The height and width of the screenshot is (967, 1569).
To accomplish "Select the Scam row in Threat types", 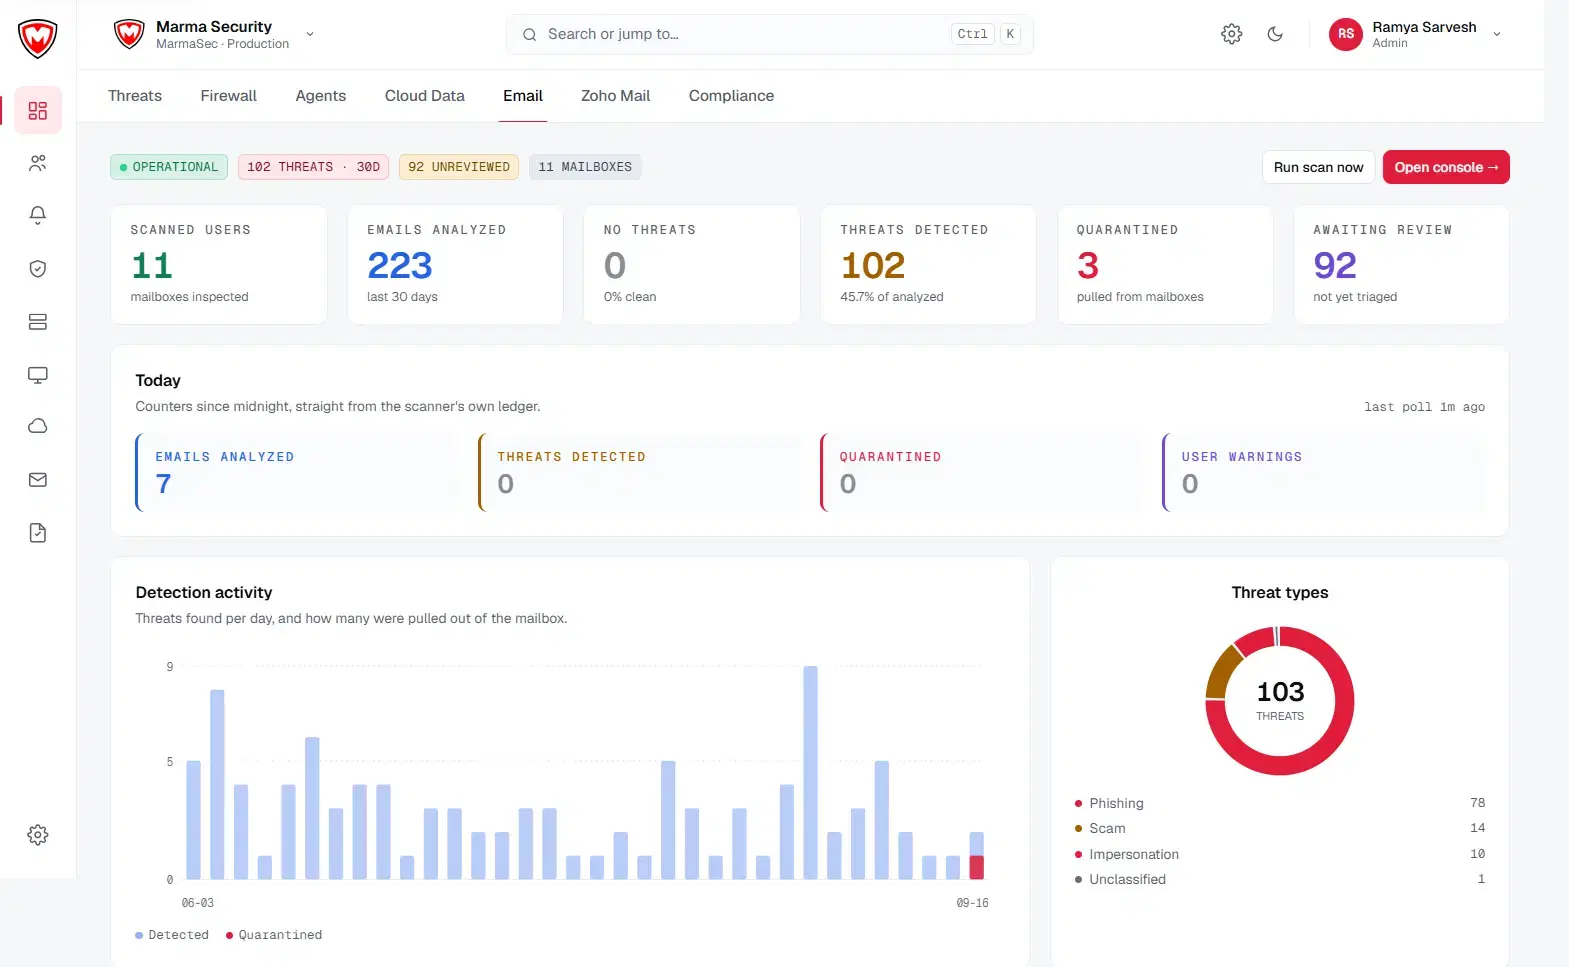I will 1280,828.
